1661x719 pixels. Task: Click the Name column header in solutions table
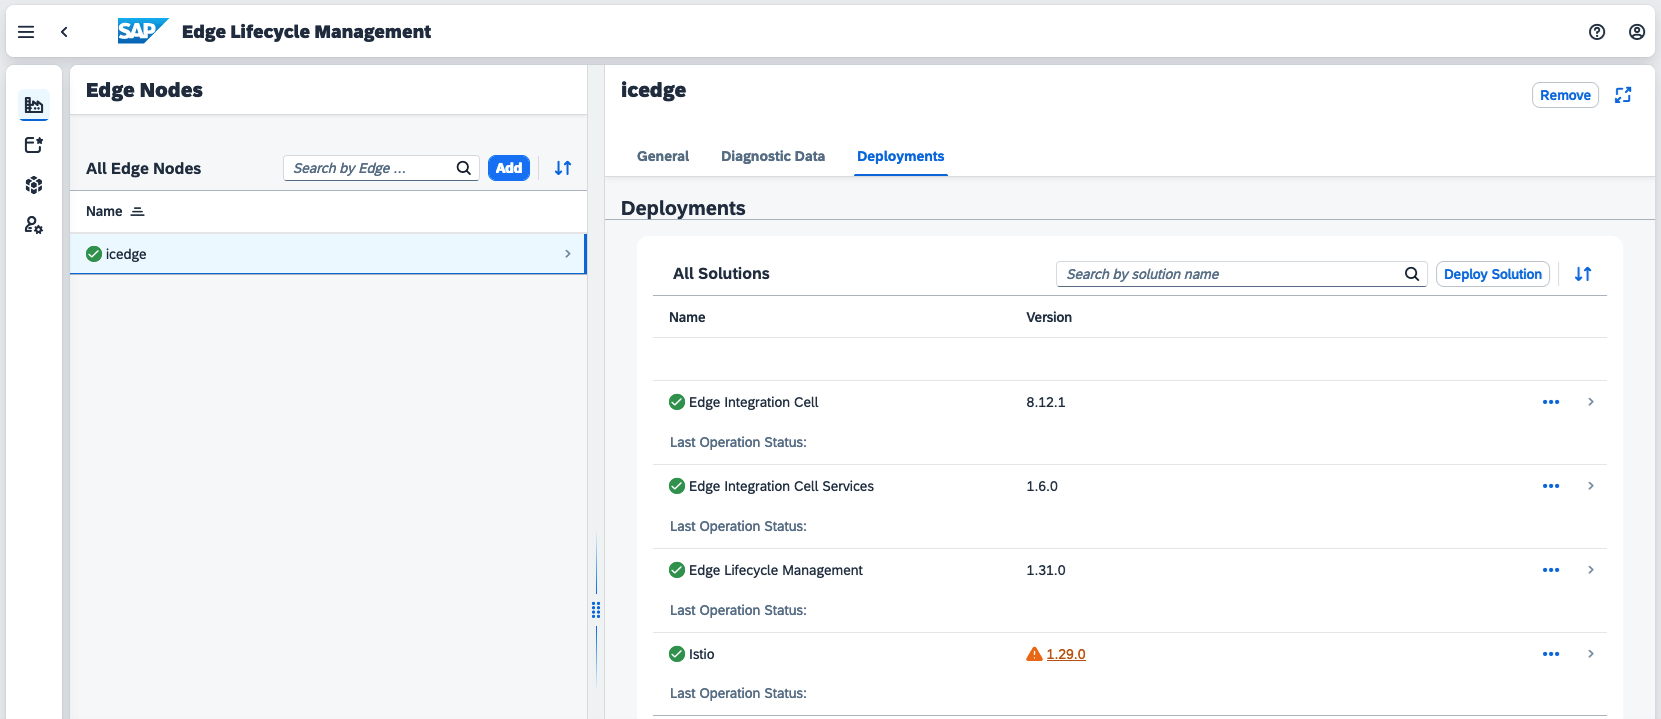pyautogui.click(x=687, y=317)
